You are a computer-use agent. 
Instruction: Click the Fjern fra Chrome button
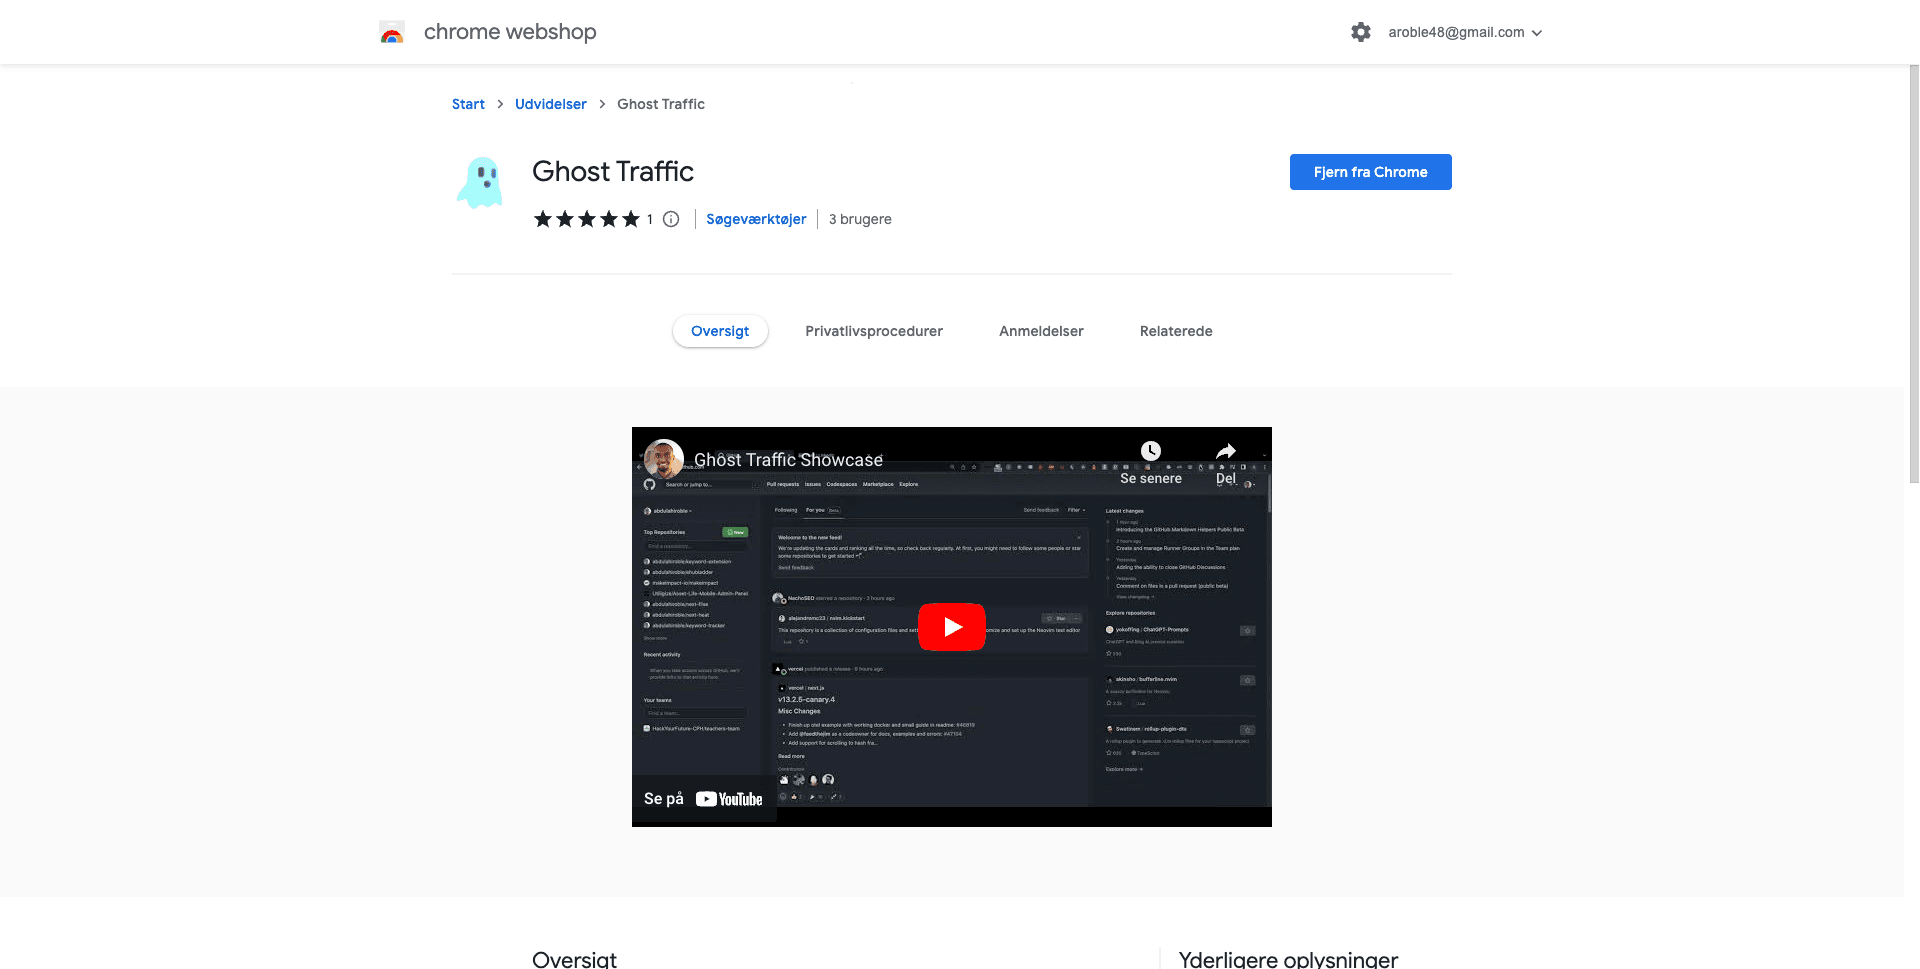(x=1370, y=172)
